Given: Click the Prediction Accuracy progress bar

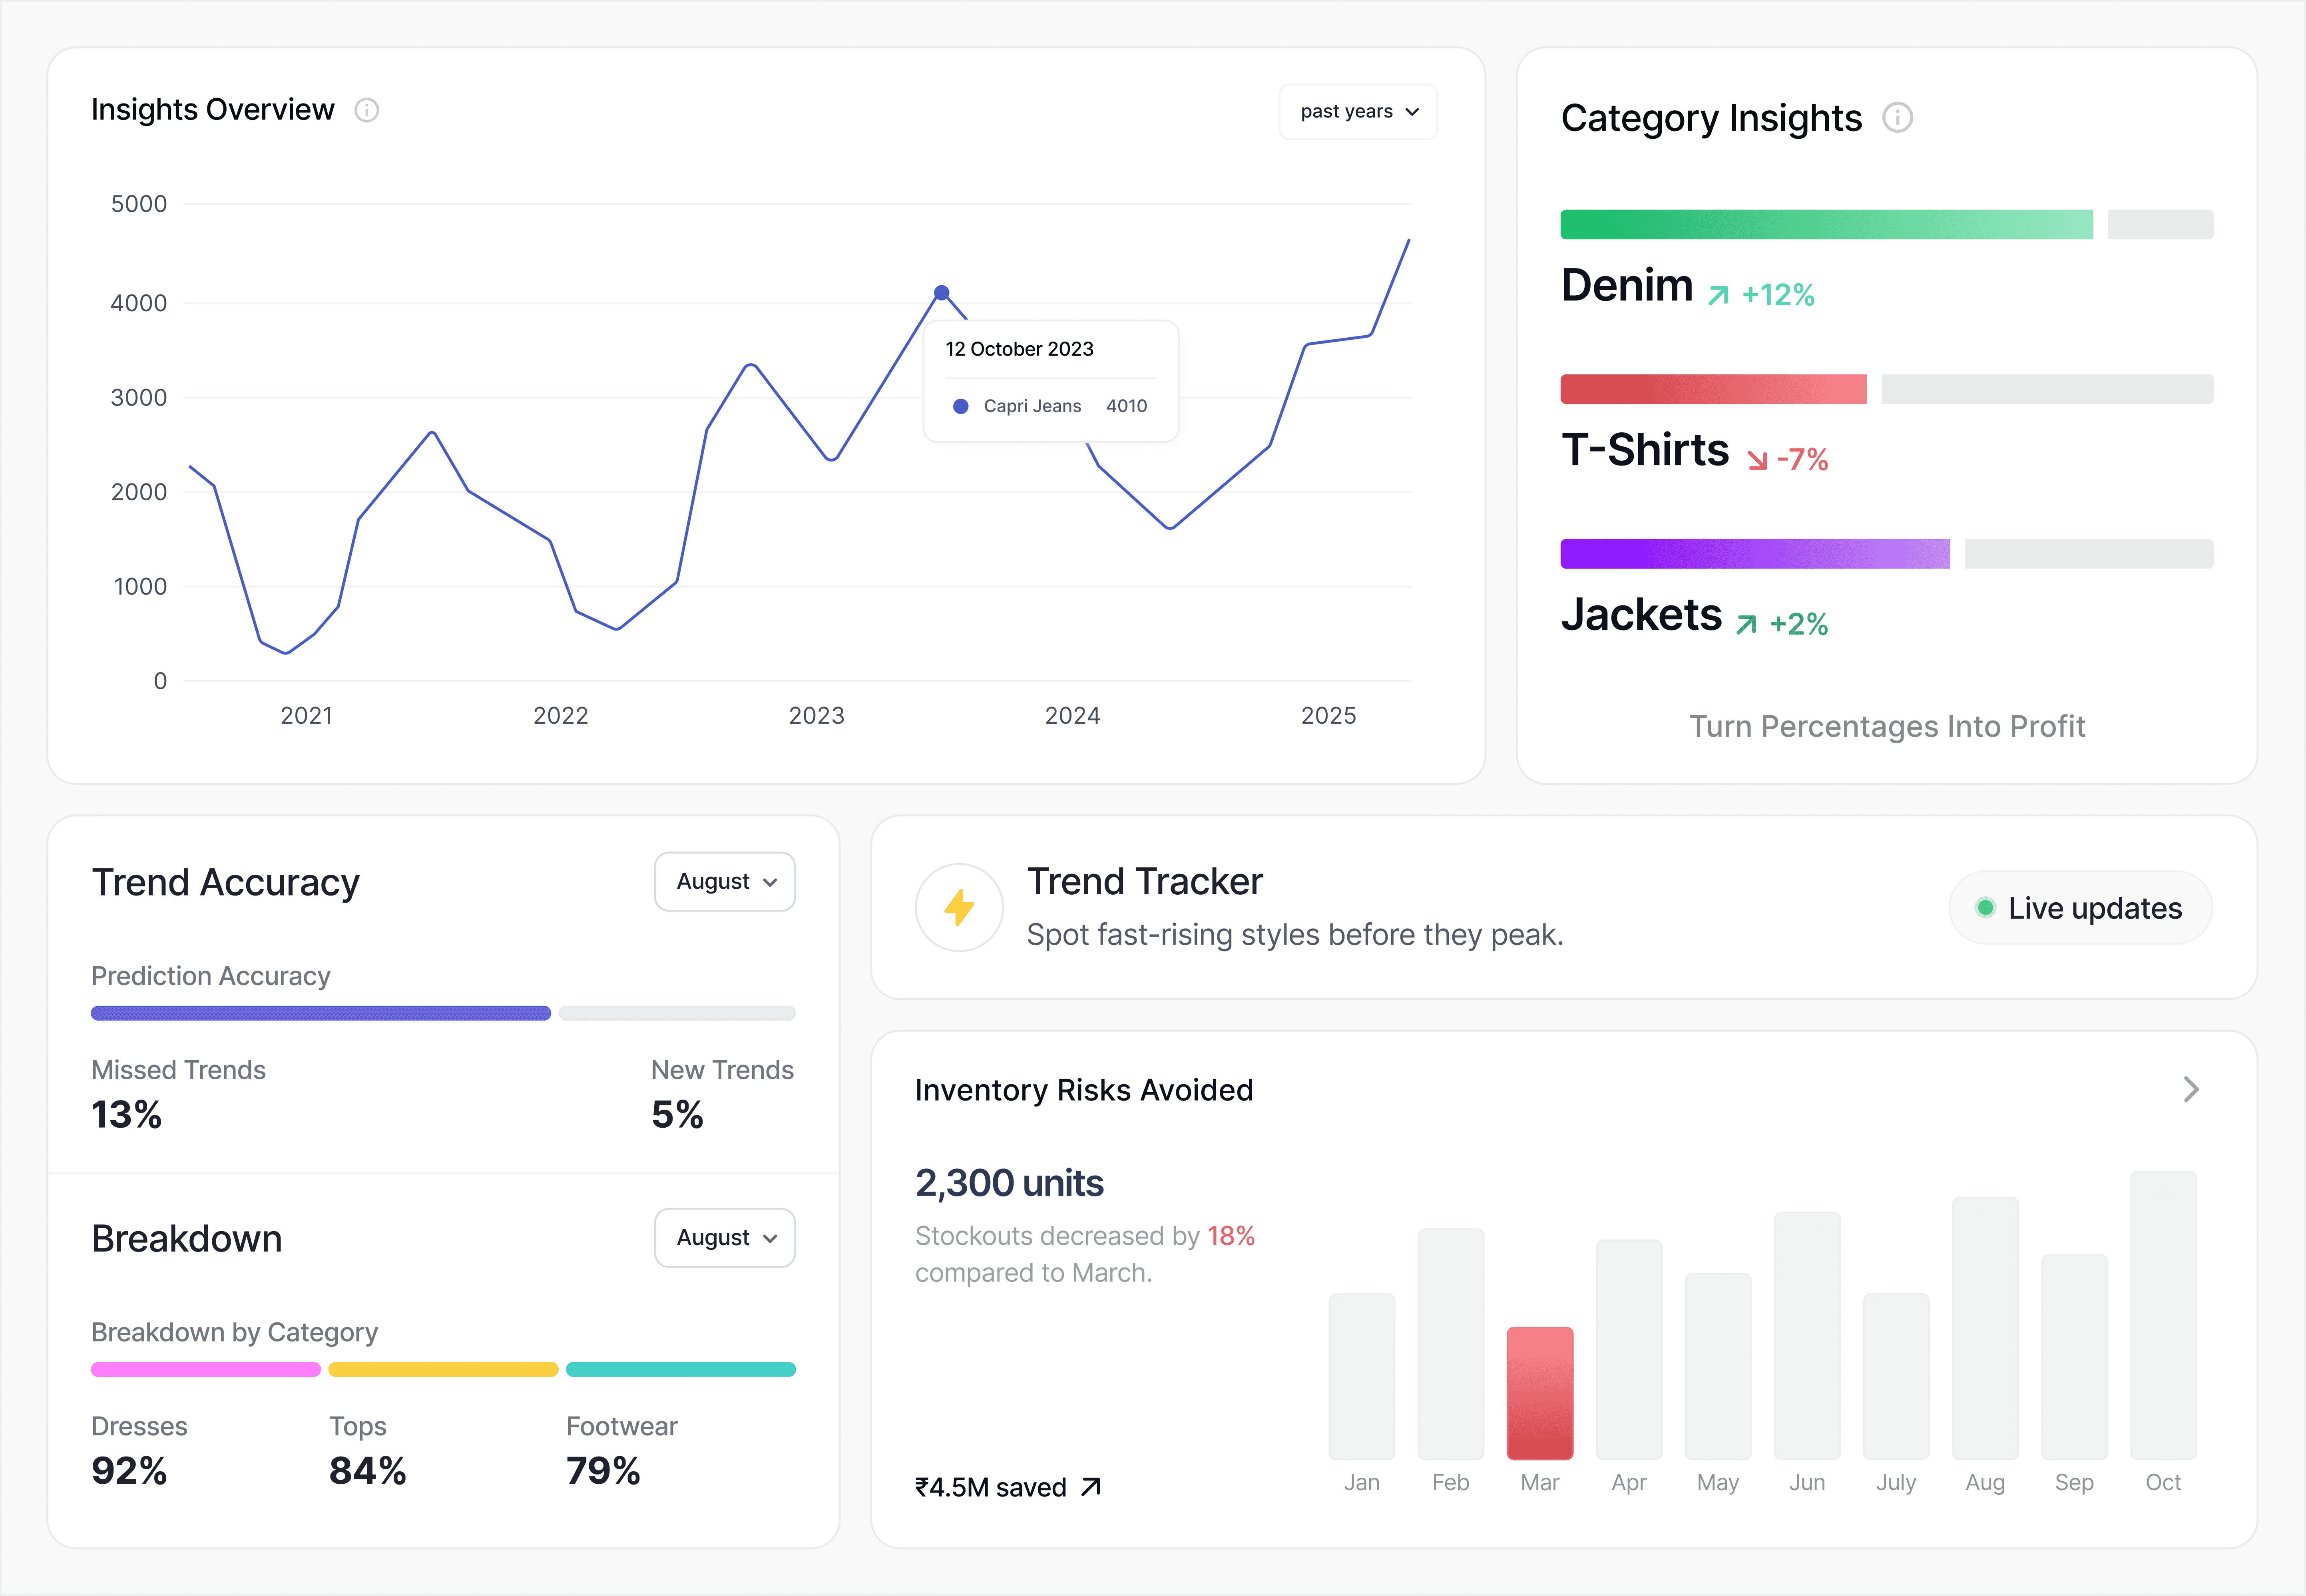Looking at the screenshot, I should click(321, 1013).
